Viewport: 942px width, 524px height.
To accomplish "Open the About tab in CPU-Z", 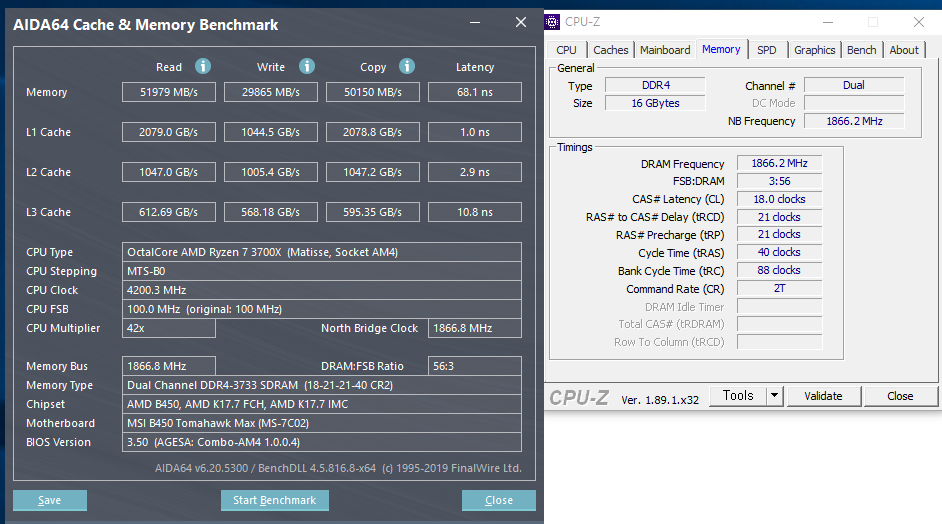I will (904, 50).
